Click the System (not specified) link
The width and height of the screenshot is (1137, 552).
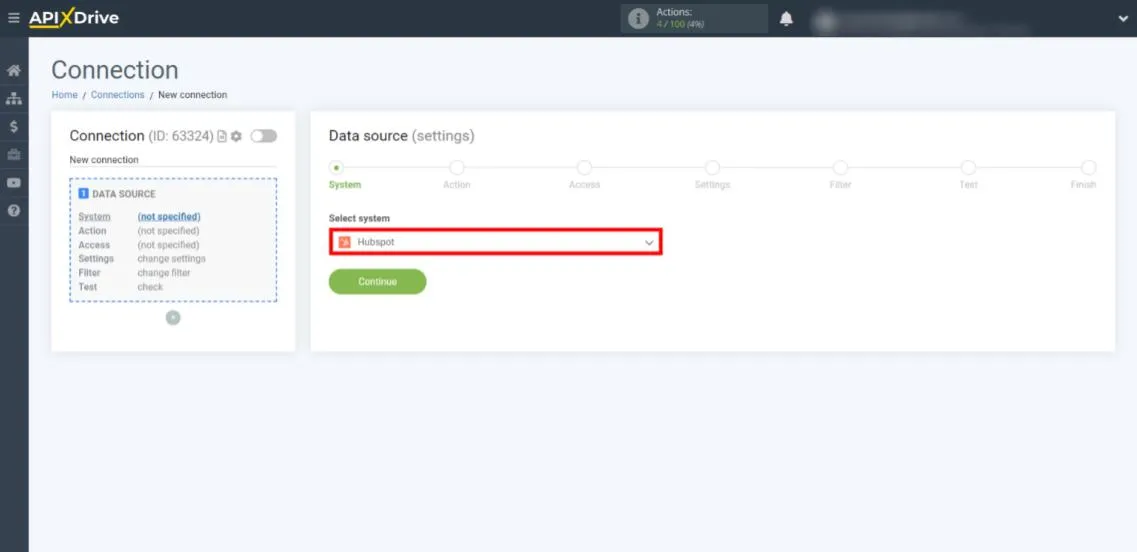(x=168, y=217)
